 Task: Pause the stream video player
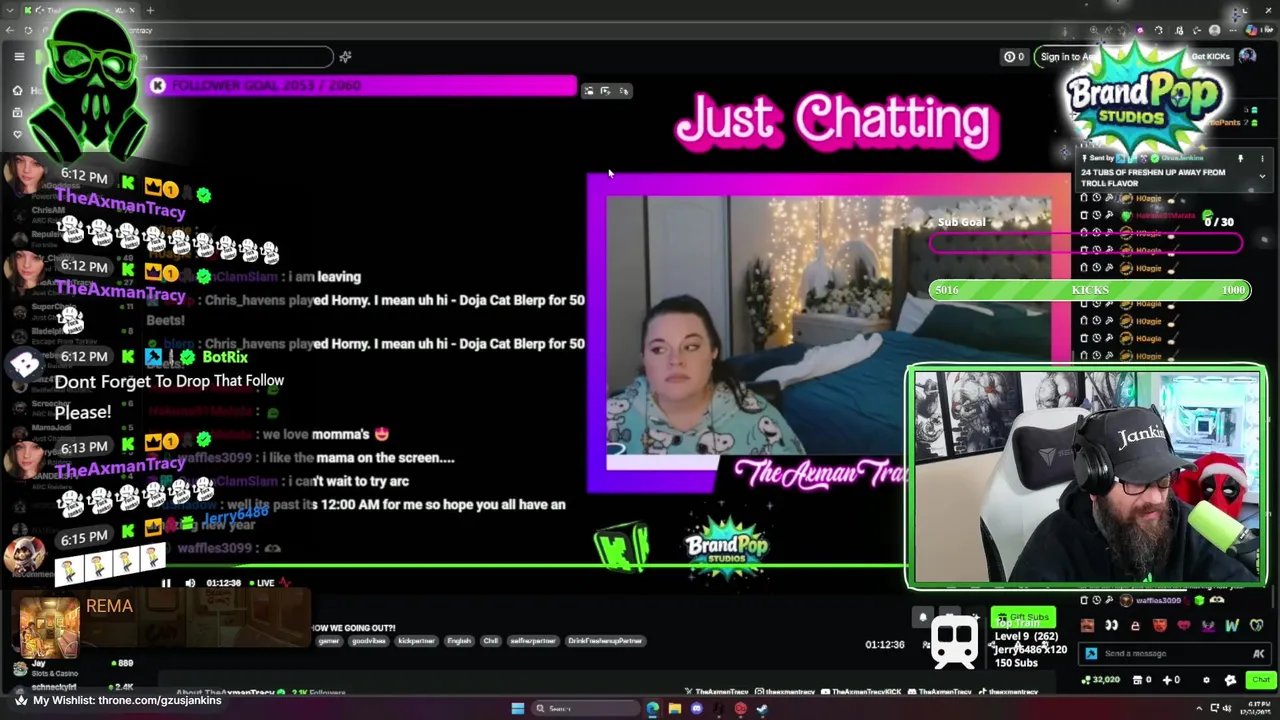[x=166, y=583]
